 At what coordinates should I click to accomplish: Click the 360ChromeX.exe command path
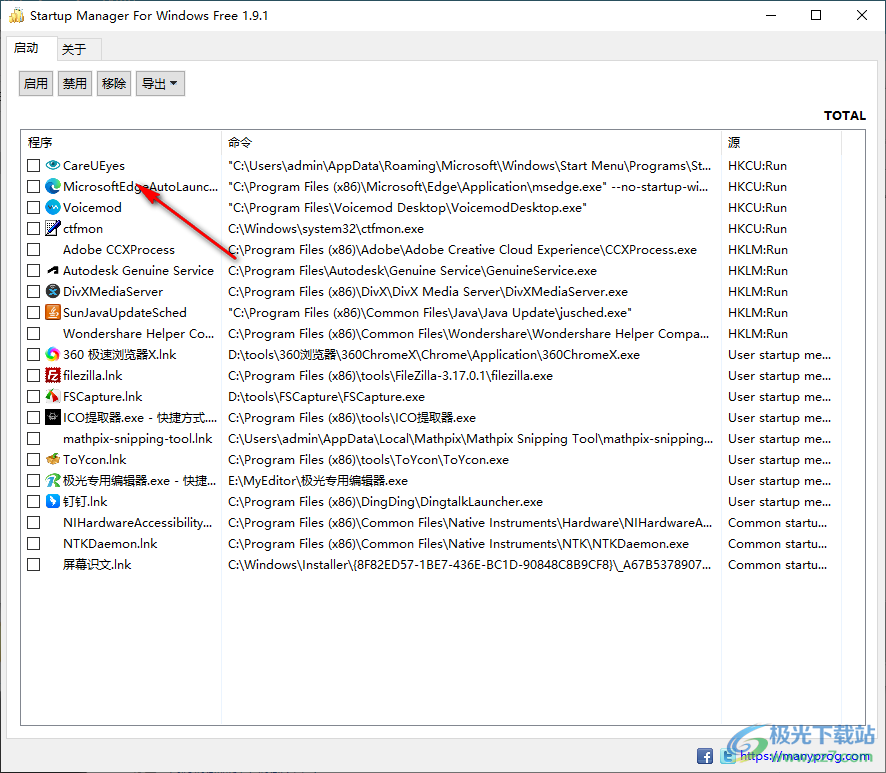pos(434,354)
